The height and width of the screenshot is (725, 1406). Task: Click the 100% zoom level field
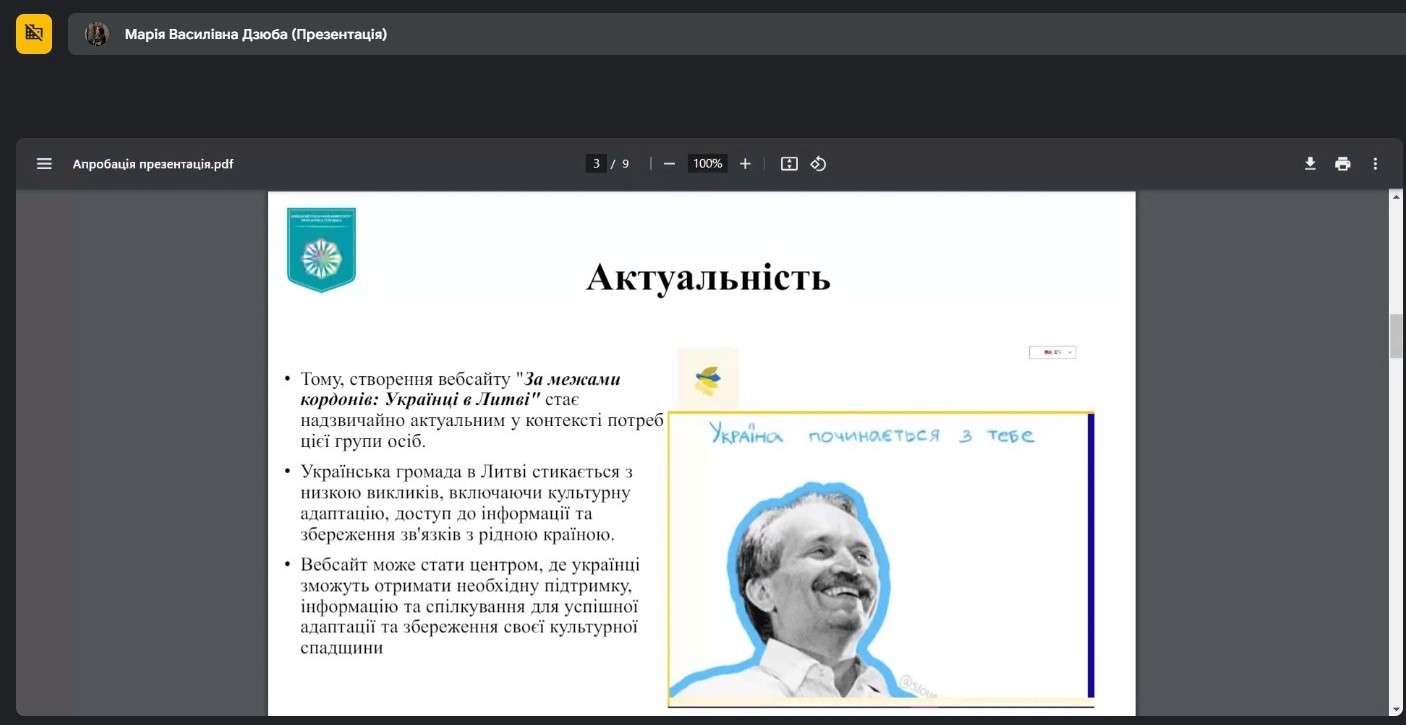tap(707, 164)
